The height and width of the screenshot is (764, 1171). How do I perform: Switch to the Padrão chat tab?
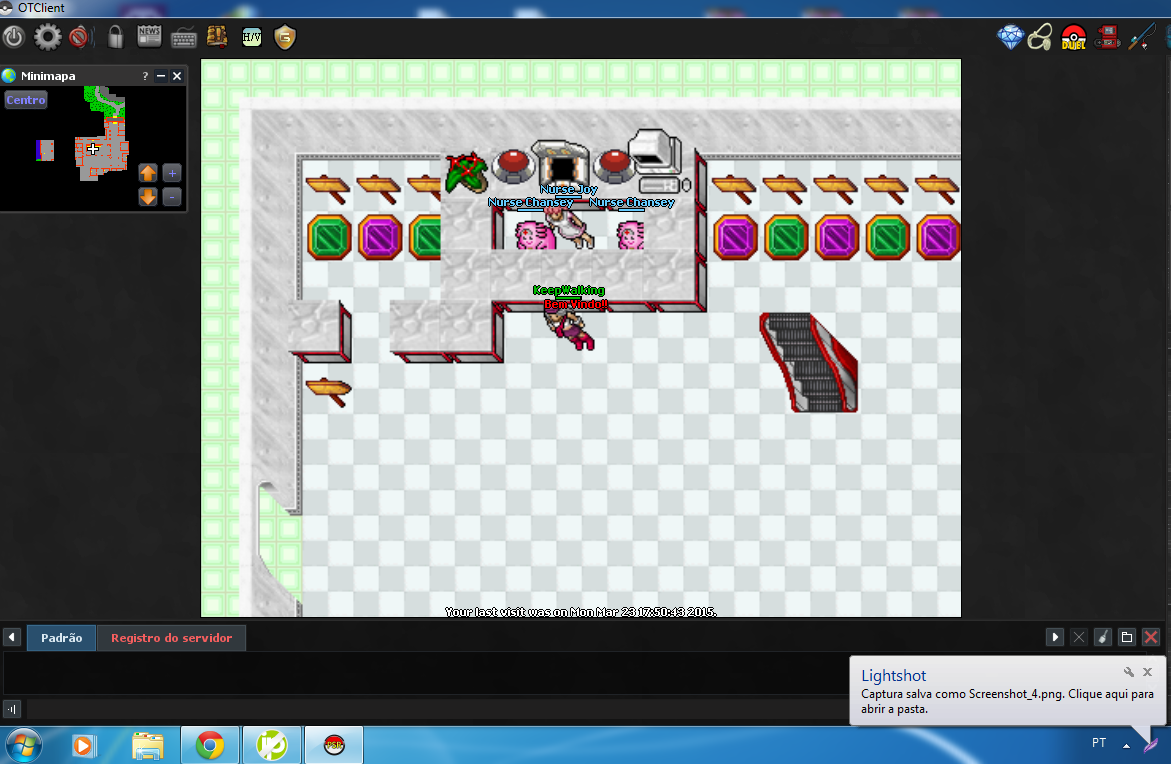point(62,638)
